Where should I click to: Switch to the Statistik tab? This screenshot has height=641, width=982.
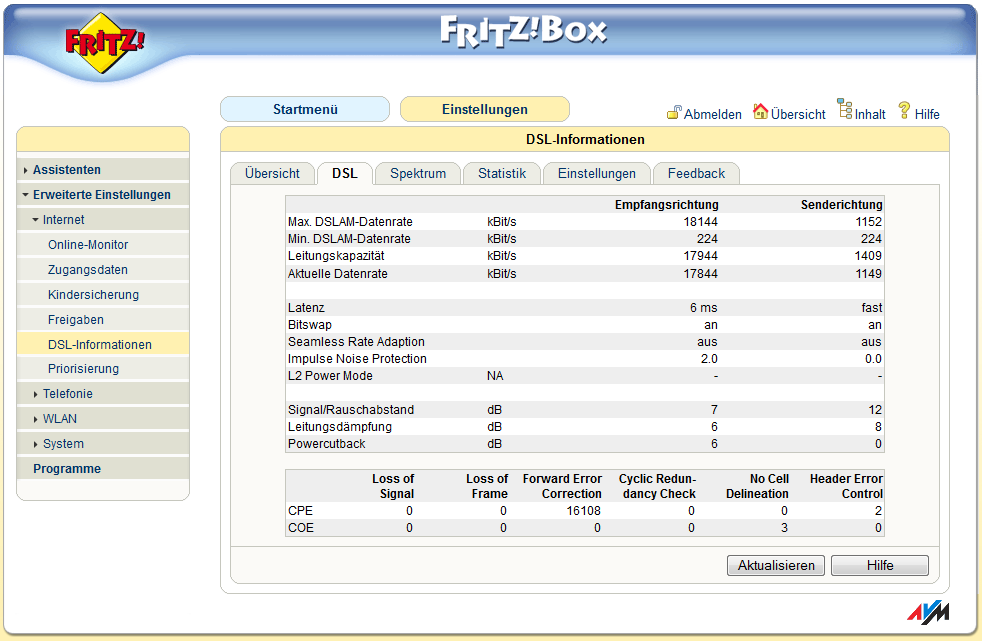[502, 173]
